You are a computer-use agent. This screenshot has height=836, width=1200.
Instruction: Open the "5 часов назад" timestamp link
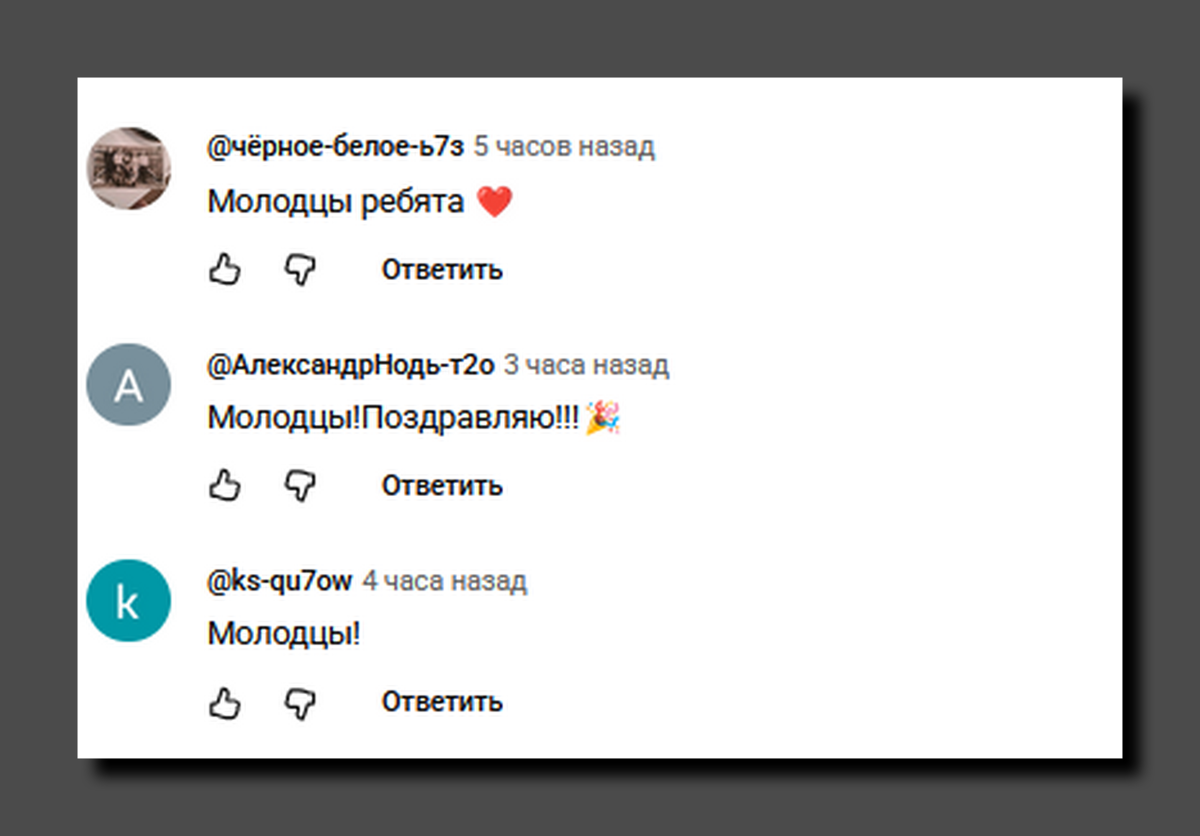[x=564, y=147]
